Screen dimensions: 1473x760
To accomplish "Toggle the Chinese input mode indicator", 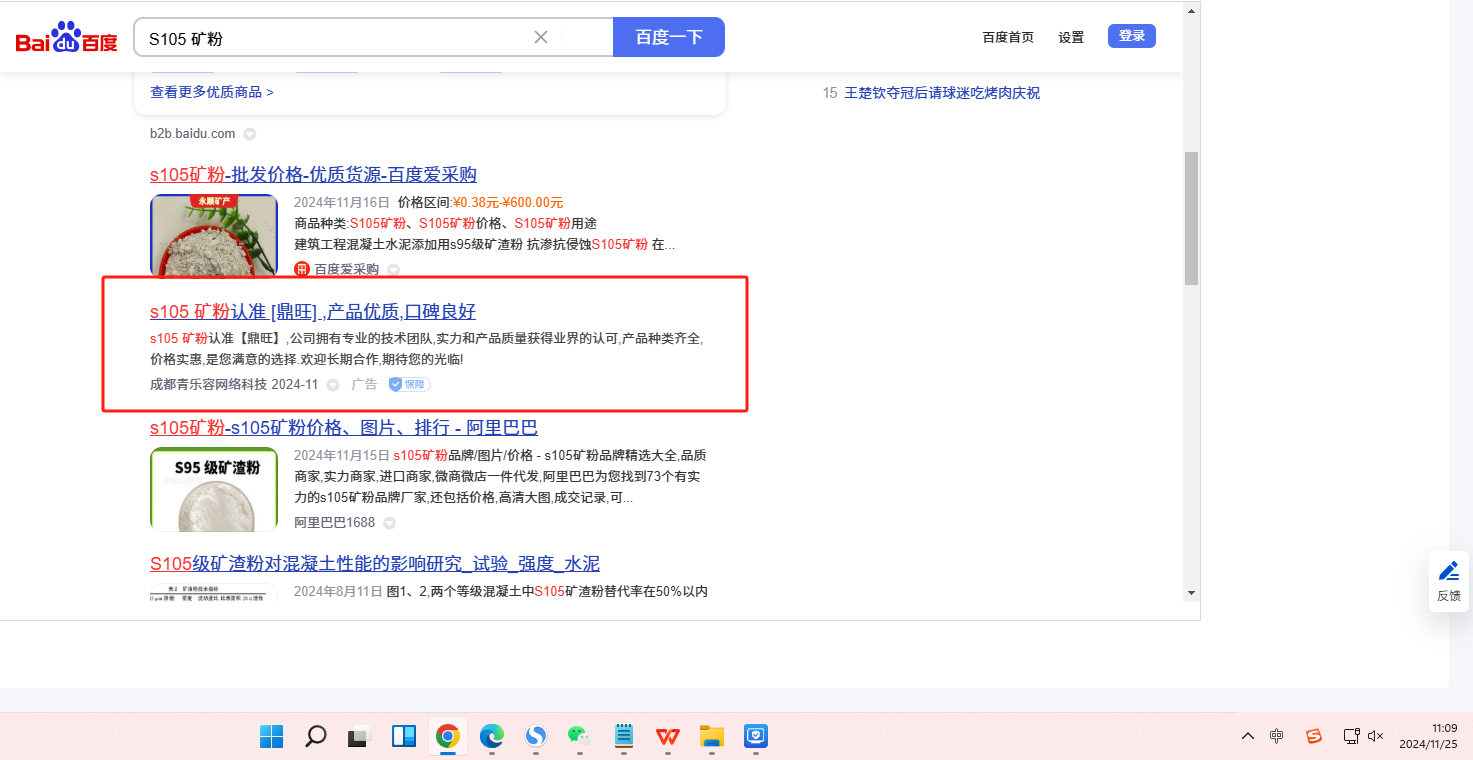I will (x=1277, y=736).
